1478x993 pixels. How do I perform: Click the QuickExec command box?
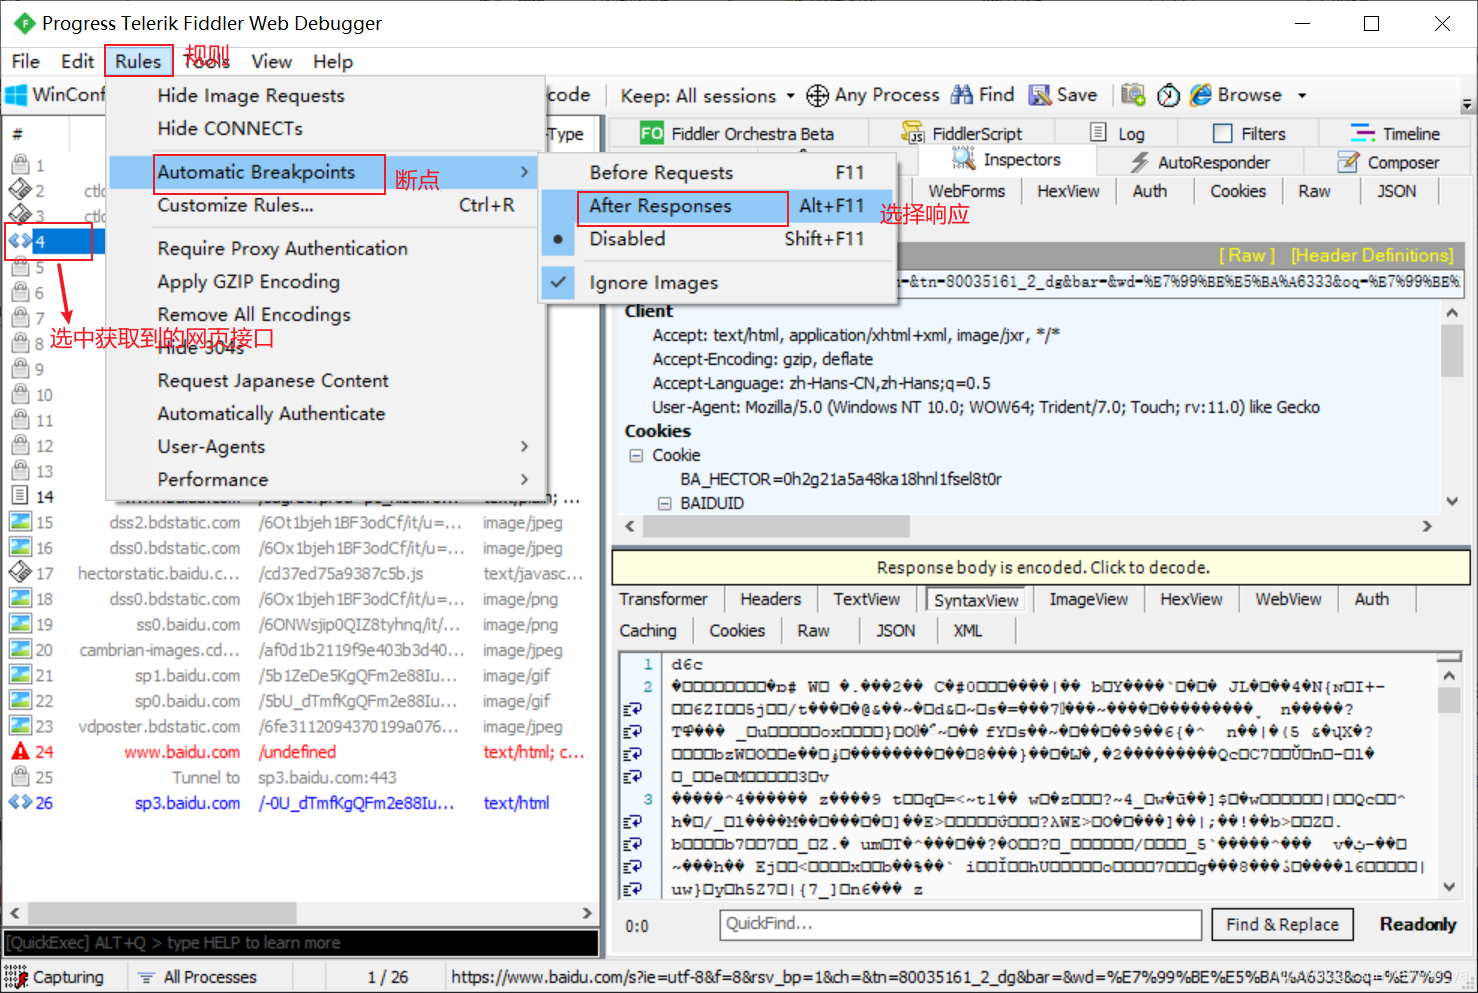(x=301, y=943)
